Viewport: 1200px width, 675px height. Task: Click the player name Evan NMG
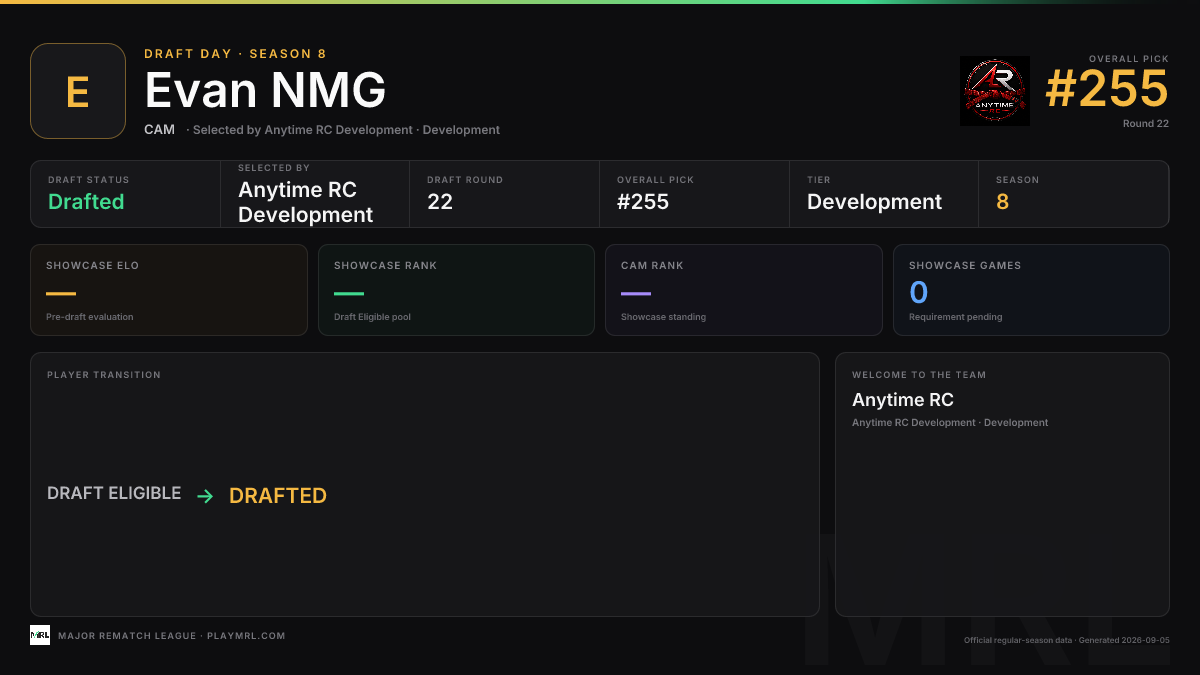[266, 91]
